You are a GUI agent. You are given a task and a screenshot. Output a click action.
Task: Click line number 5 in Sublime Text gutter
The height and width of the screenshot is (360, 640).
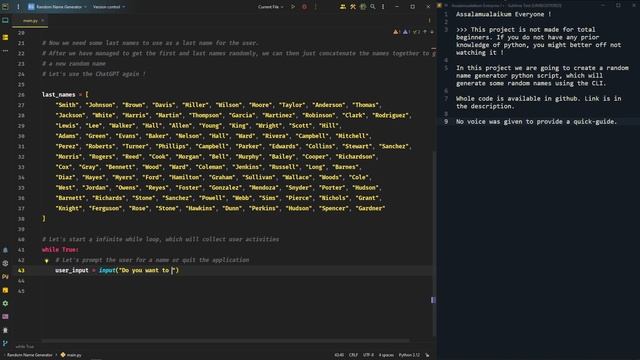click(x=446, y=68)
